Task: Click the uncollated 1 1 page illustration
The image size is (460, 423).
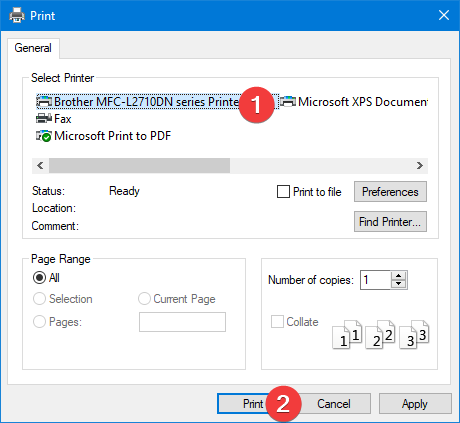Action: pos(347,334)
